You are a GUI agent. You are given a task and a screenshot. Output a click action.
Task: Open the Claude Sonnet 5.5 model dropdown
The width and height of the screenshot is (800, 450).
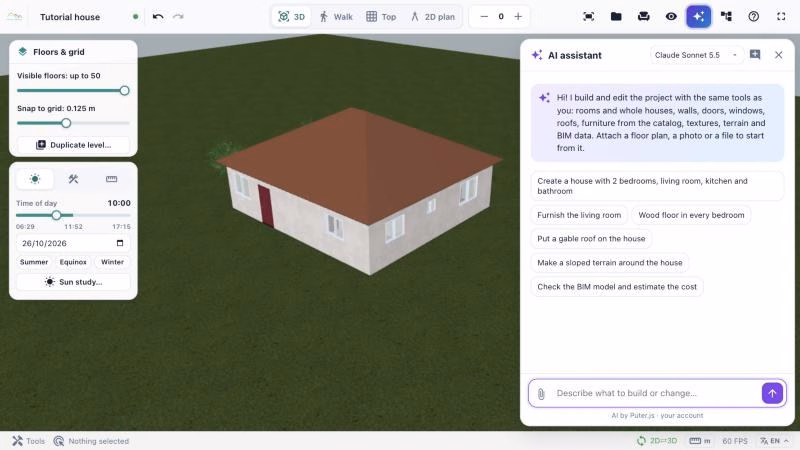pyautogui.click(x=695, y=55)
